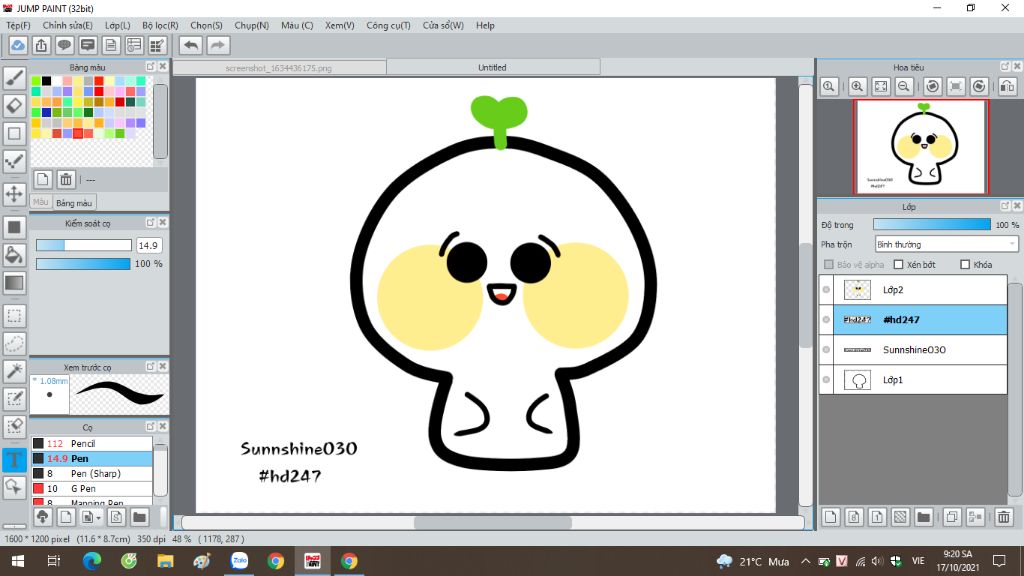Open Zalo from the taskbar
This screenshot has width=1024, height=576.
pos(239,561)
